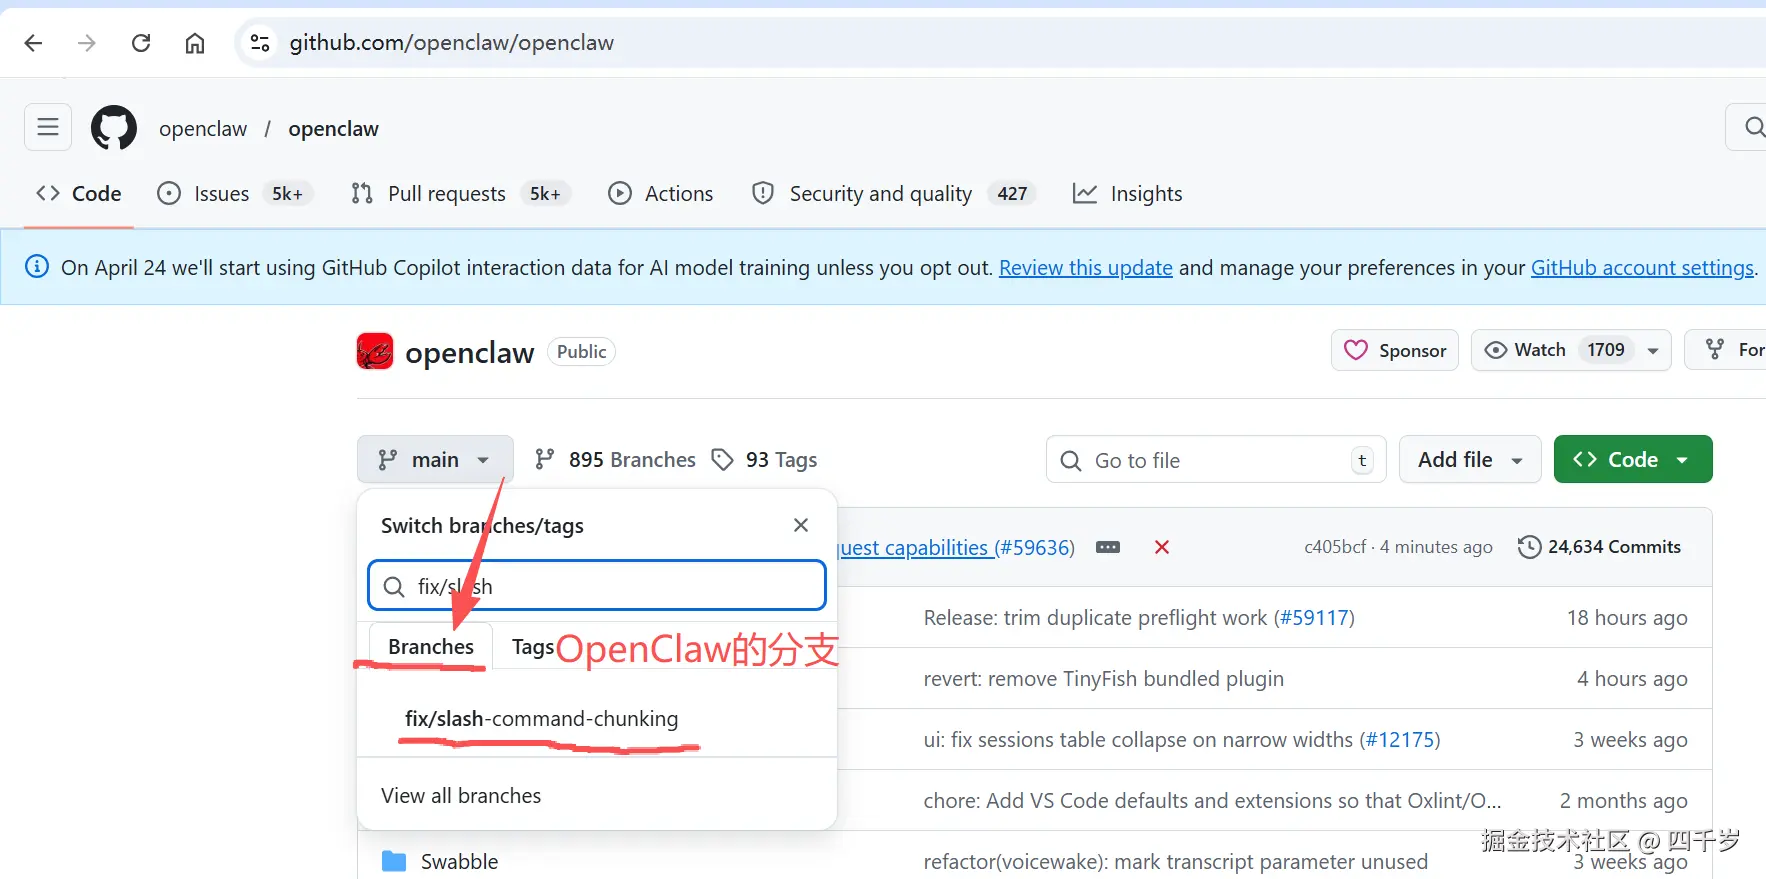Click the info icon in Copilot notice banner

tap(37, 266)
